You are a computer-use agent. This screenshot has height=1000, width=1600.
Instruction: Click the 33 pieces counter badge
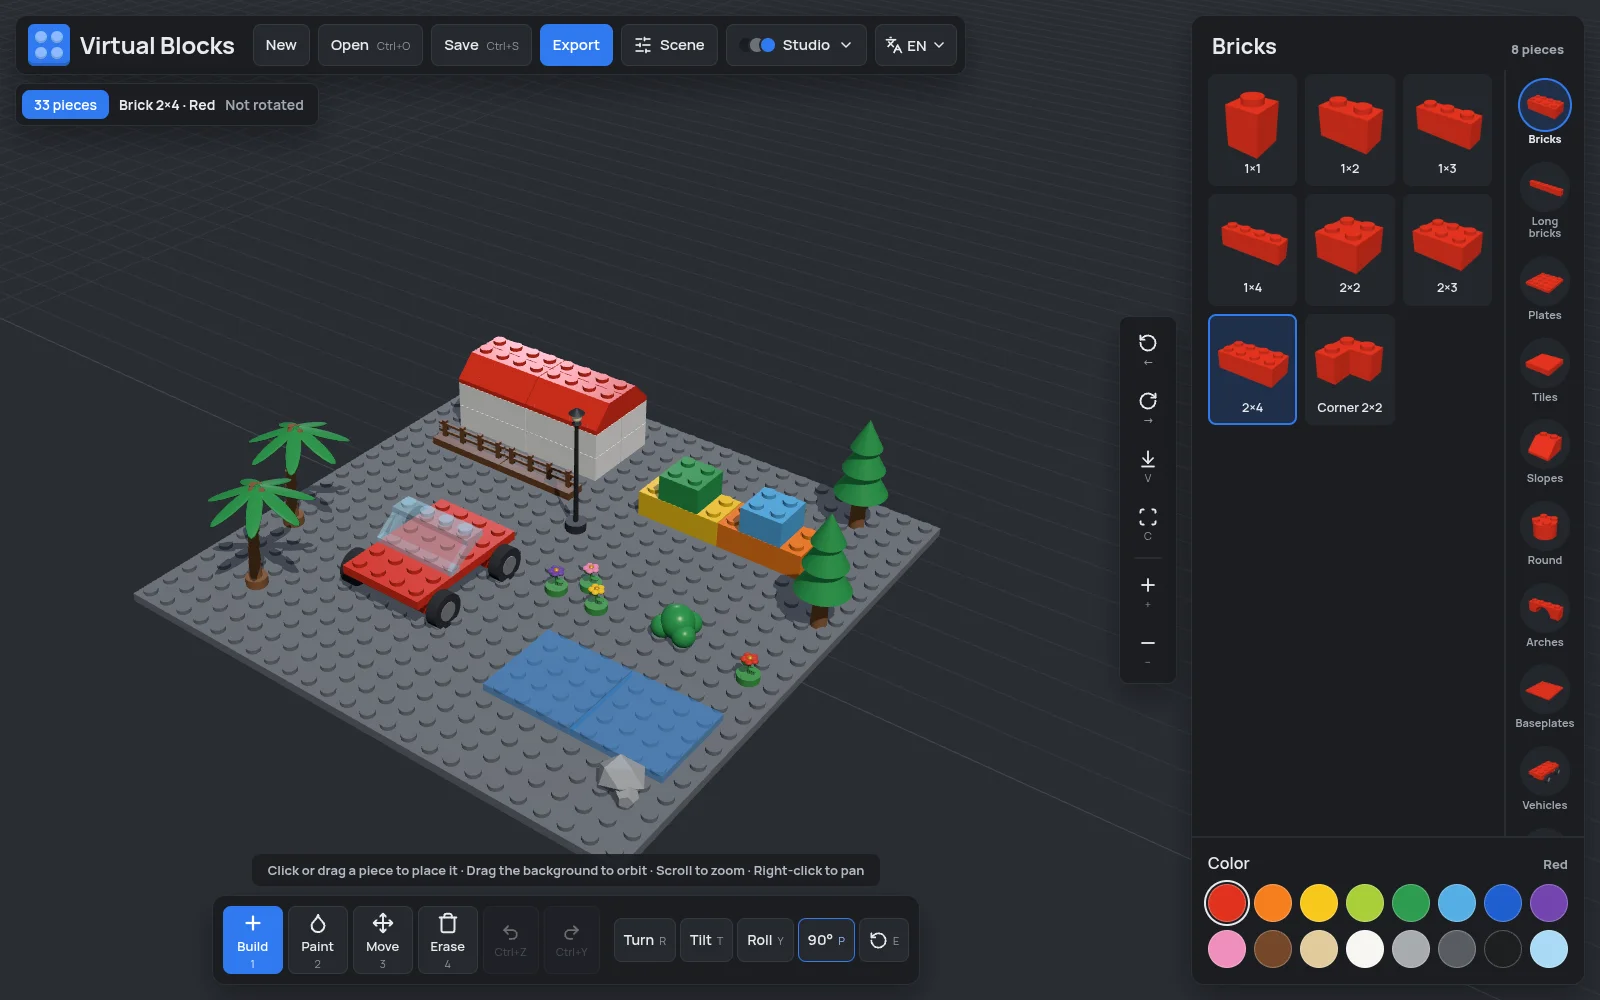pyautogui.click(x=65, y=105)
